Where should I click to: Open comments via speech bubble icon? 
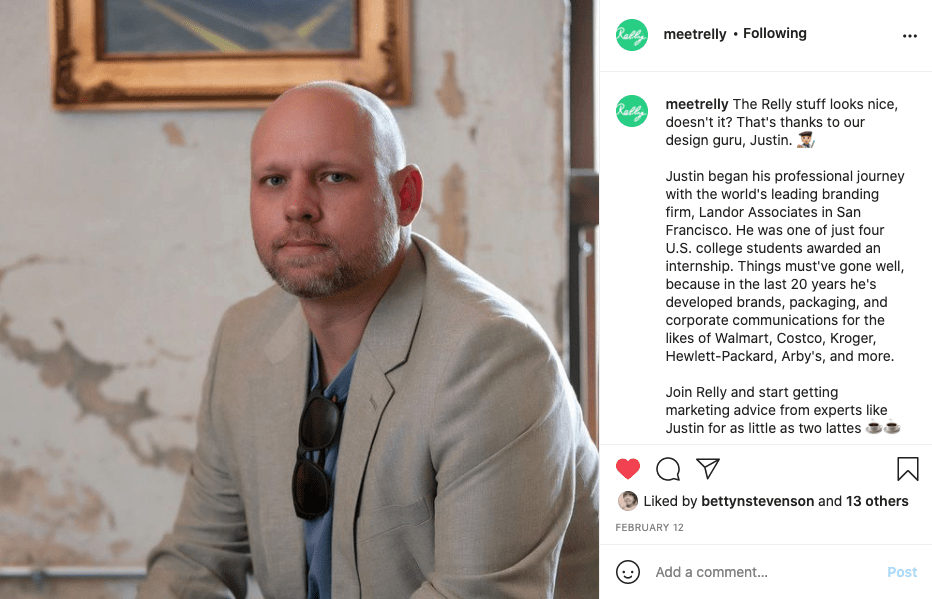(x=668, y=469)
